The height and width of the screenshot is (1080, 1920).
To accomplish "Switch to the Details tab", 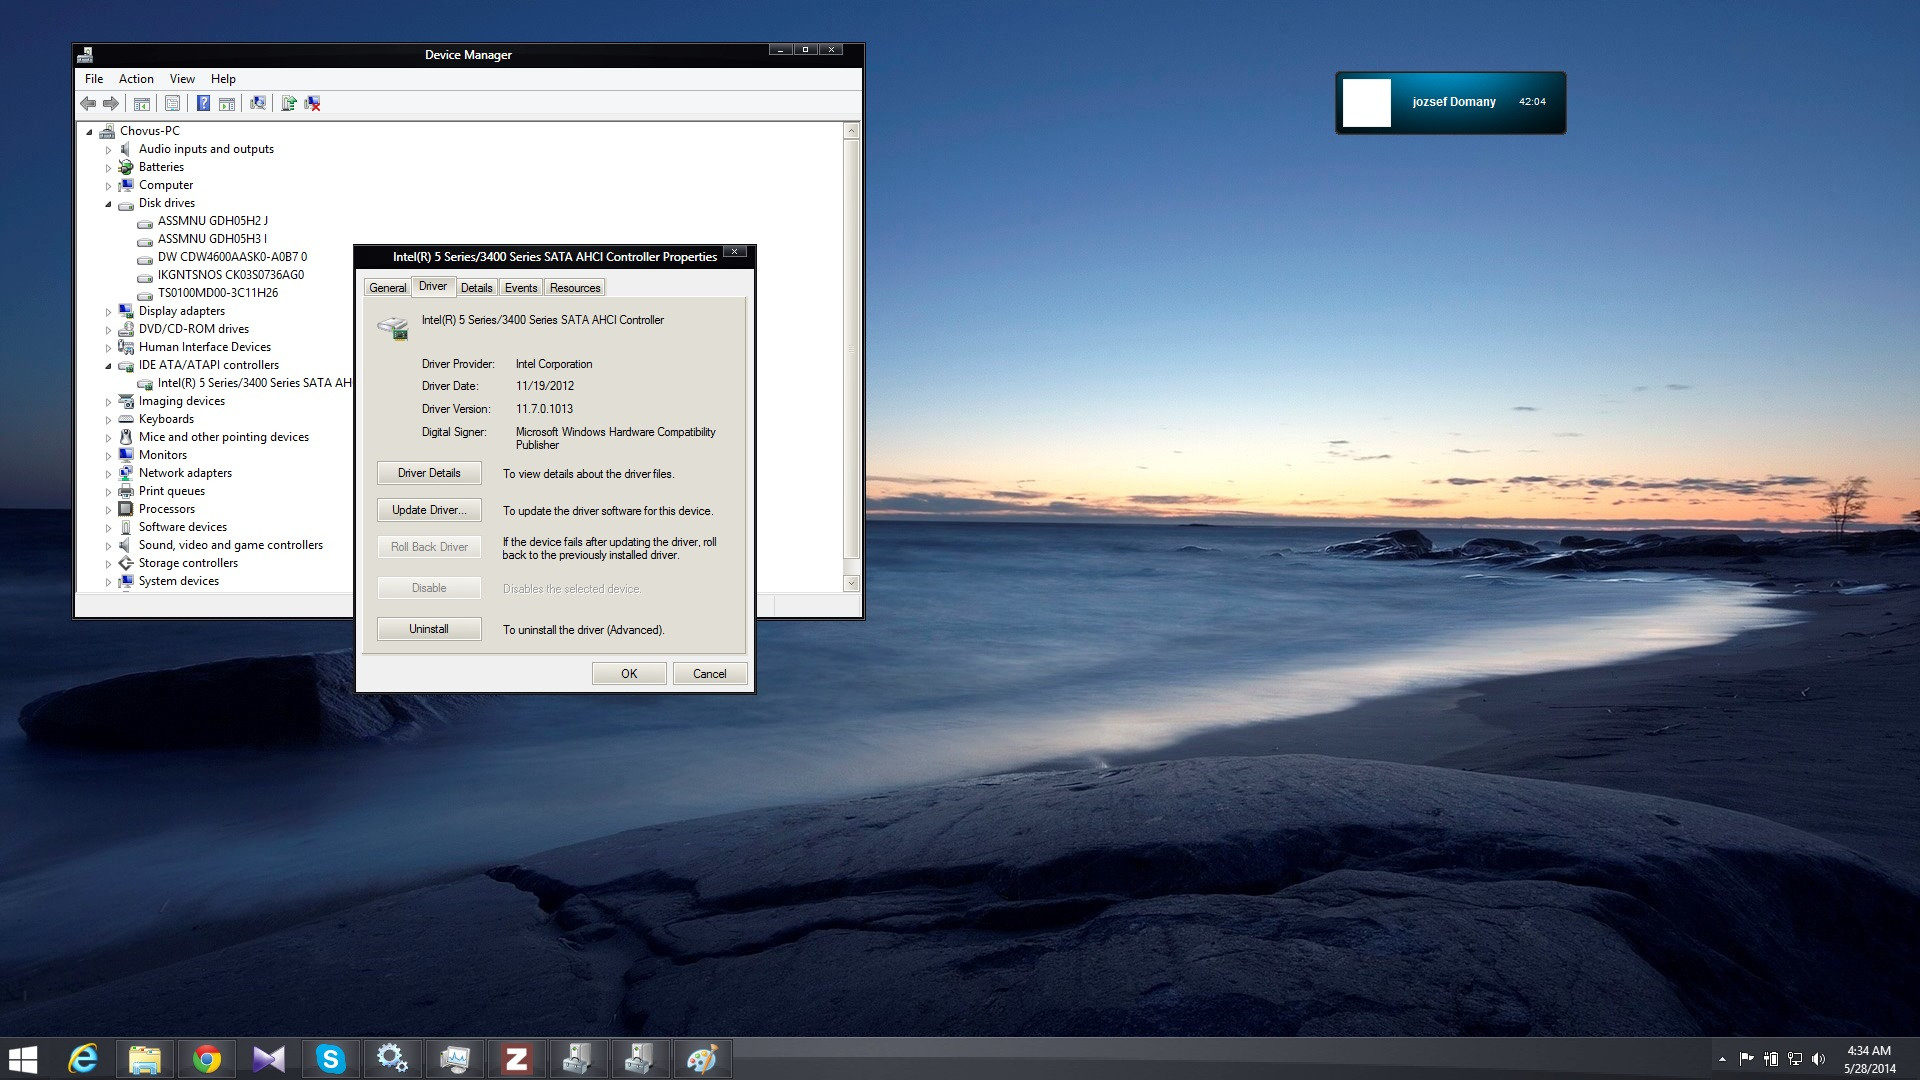I will point(476,288).
